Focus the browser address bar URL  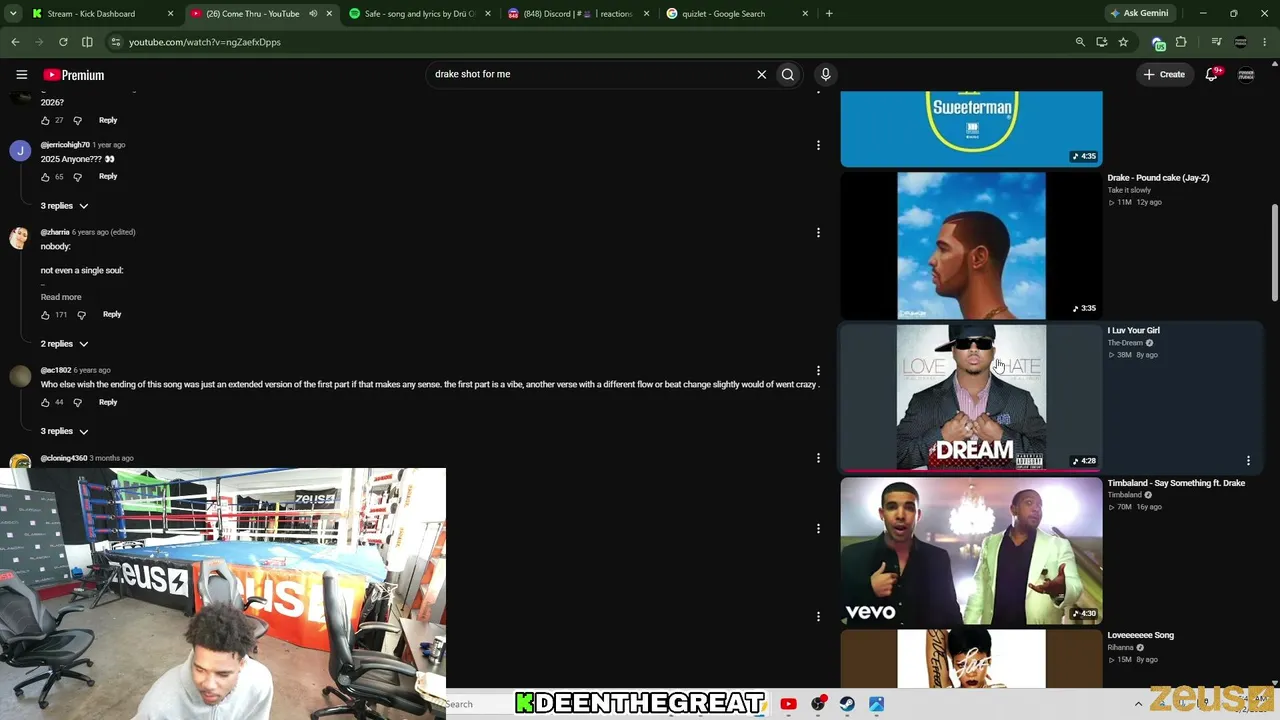(x=205, y=42)
